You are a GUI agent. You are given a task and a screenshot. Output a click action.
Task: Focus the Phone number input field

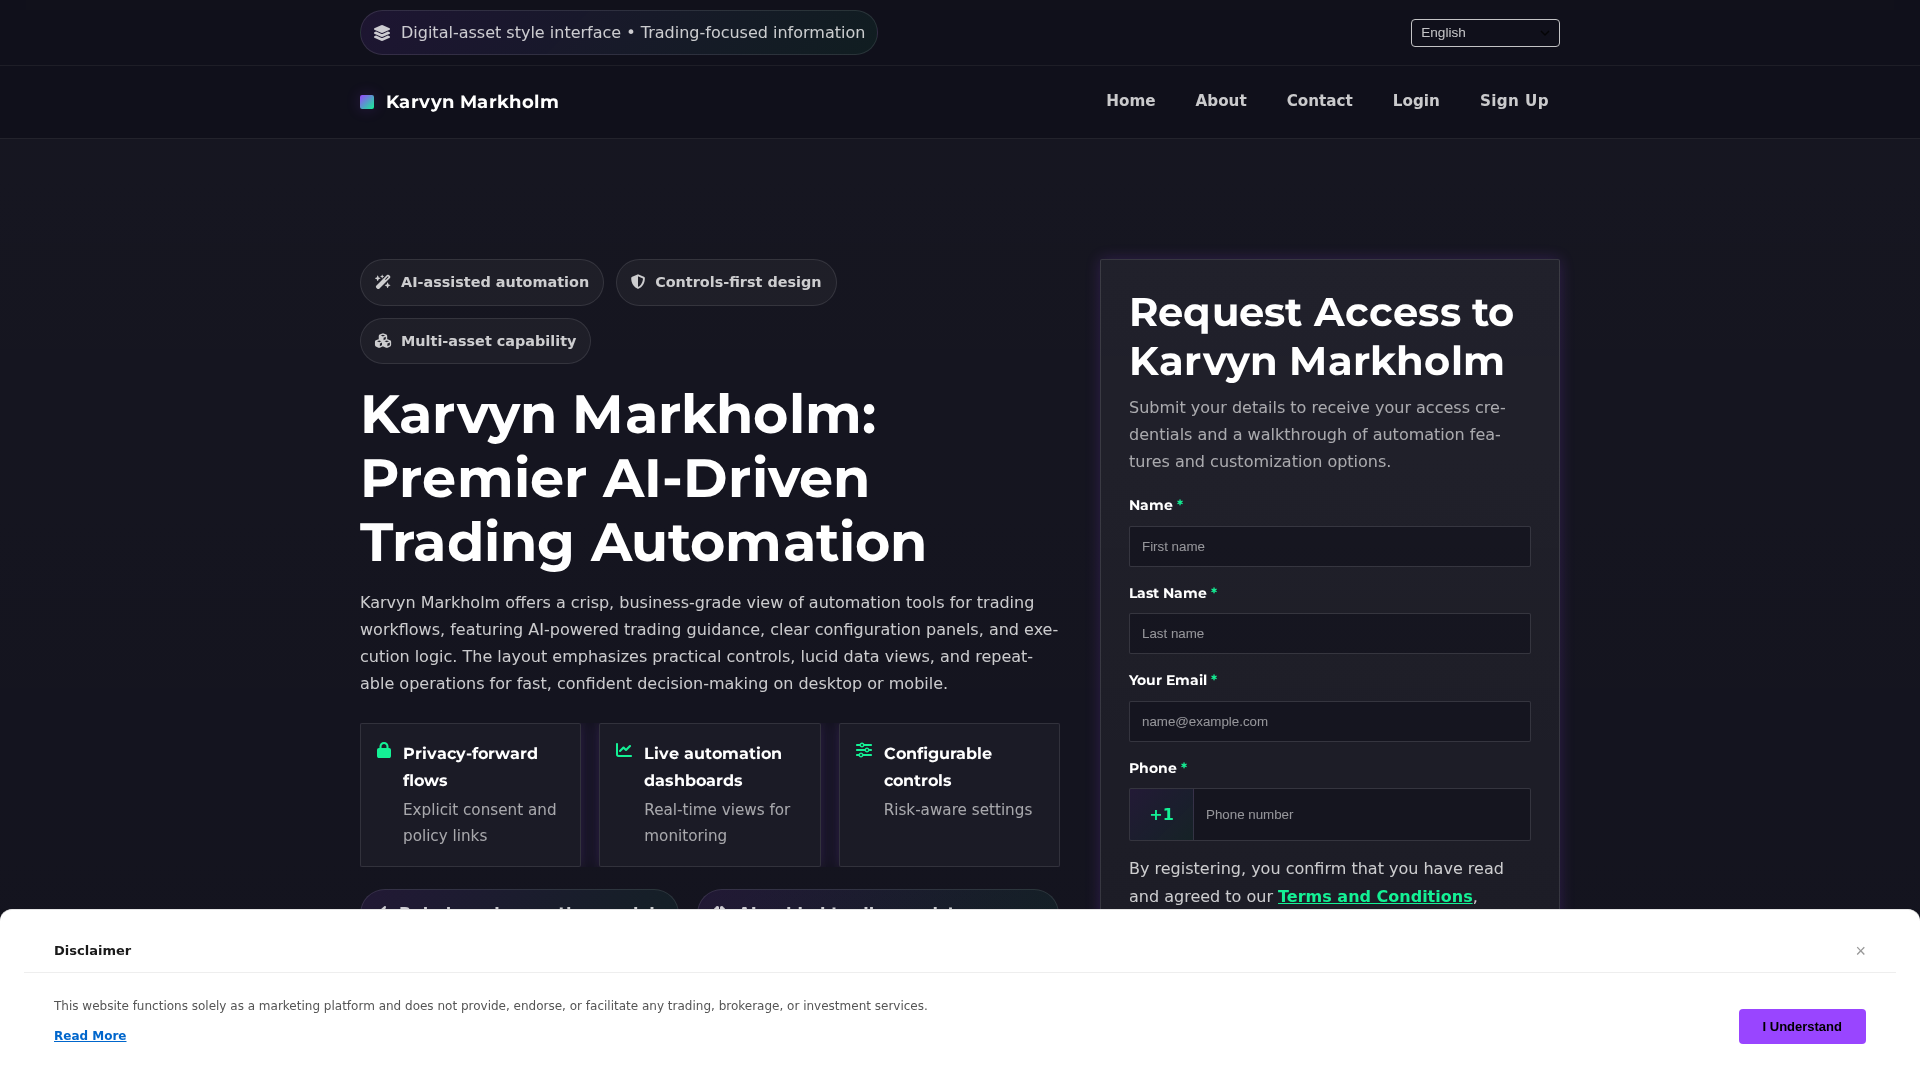tap(1362, 815)
